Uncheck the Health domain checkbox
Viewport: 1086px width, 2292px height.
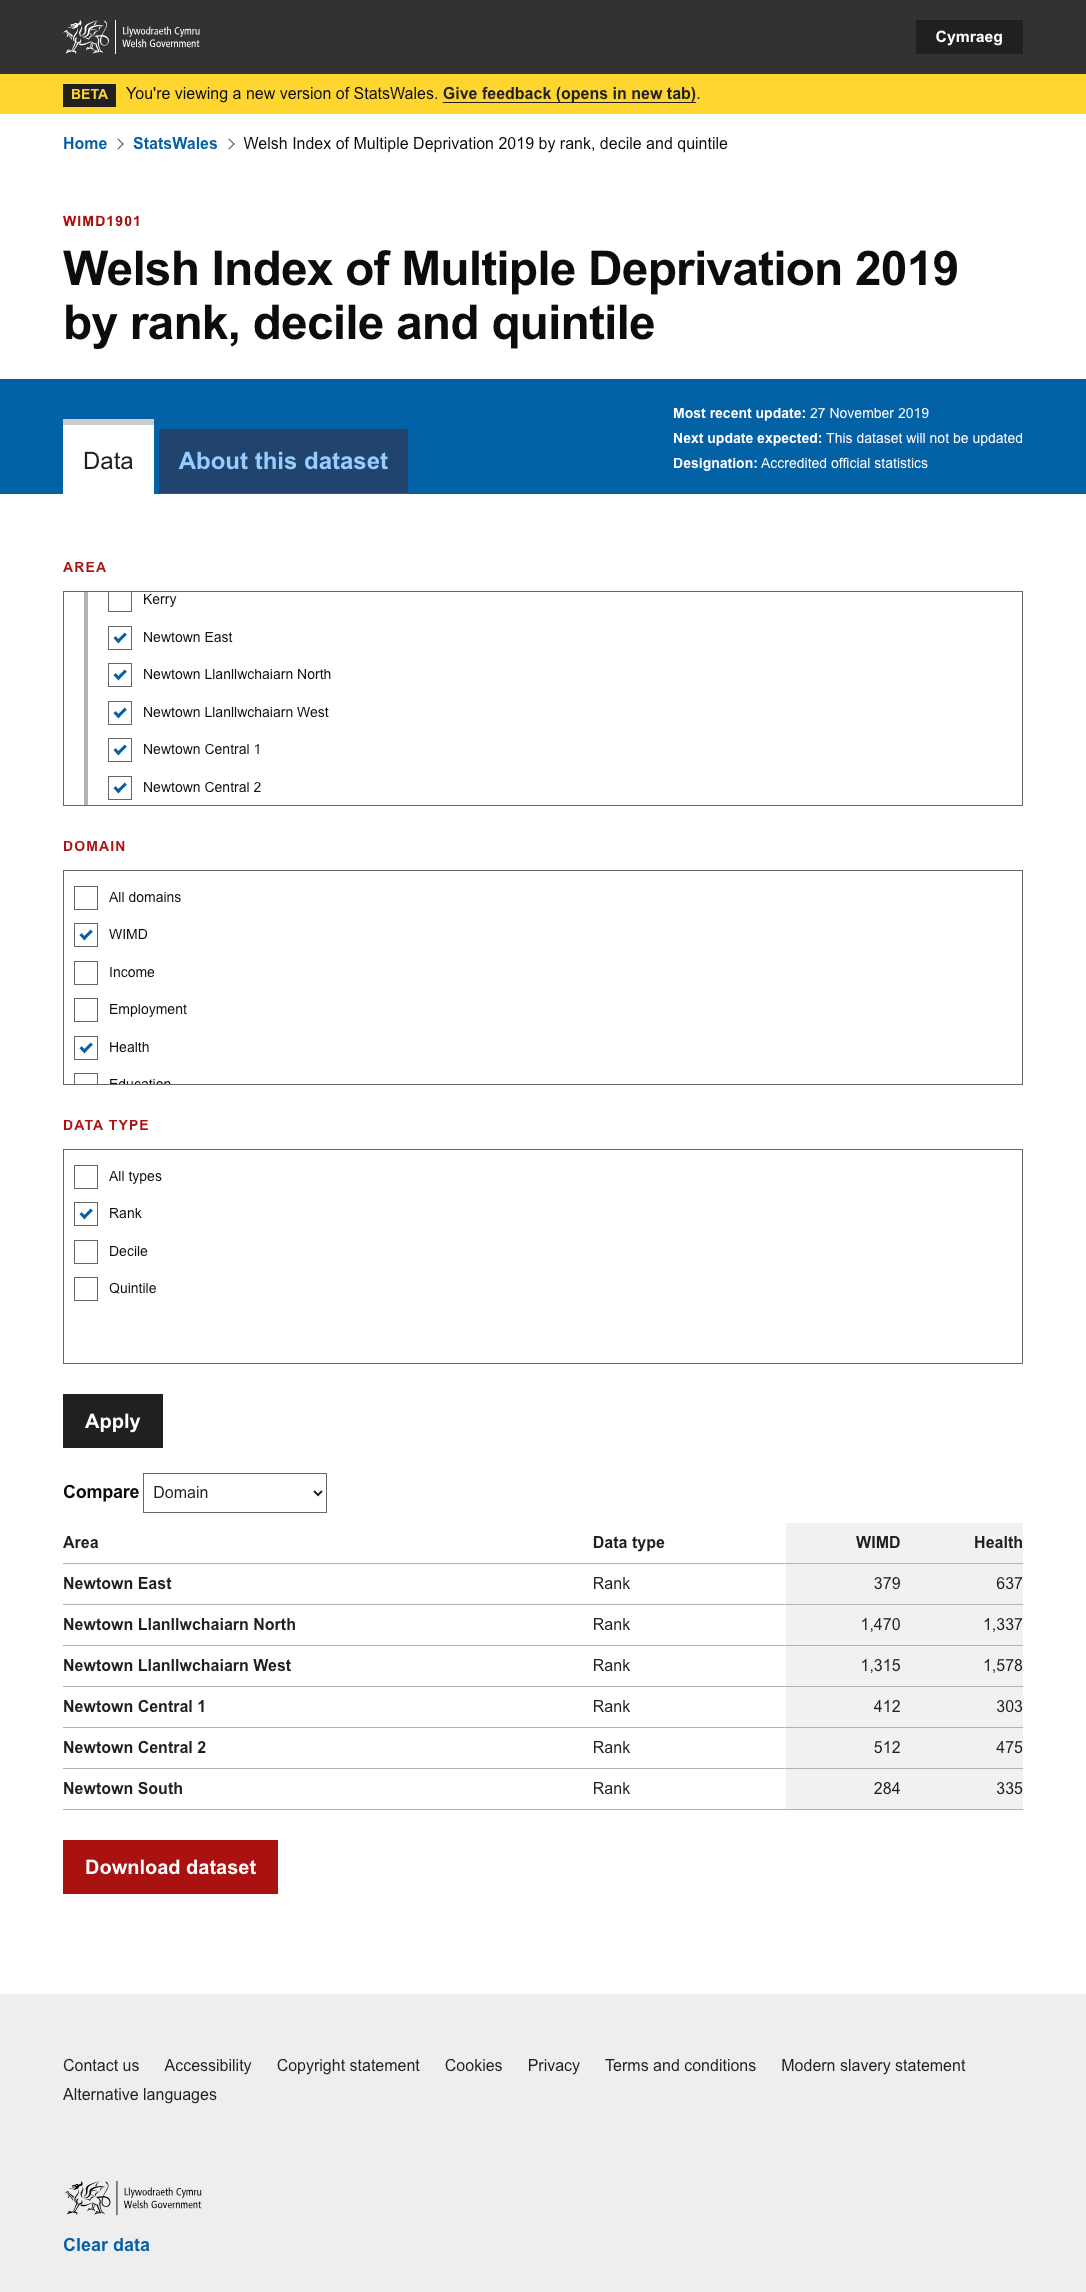[x=86, y=1048]
